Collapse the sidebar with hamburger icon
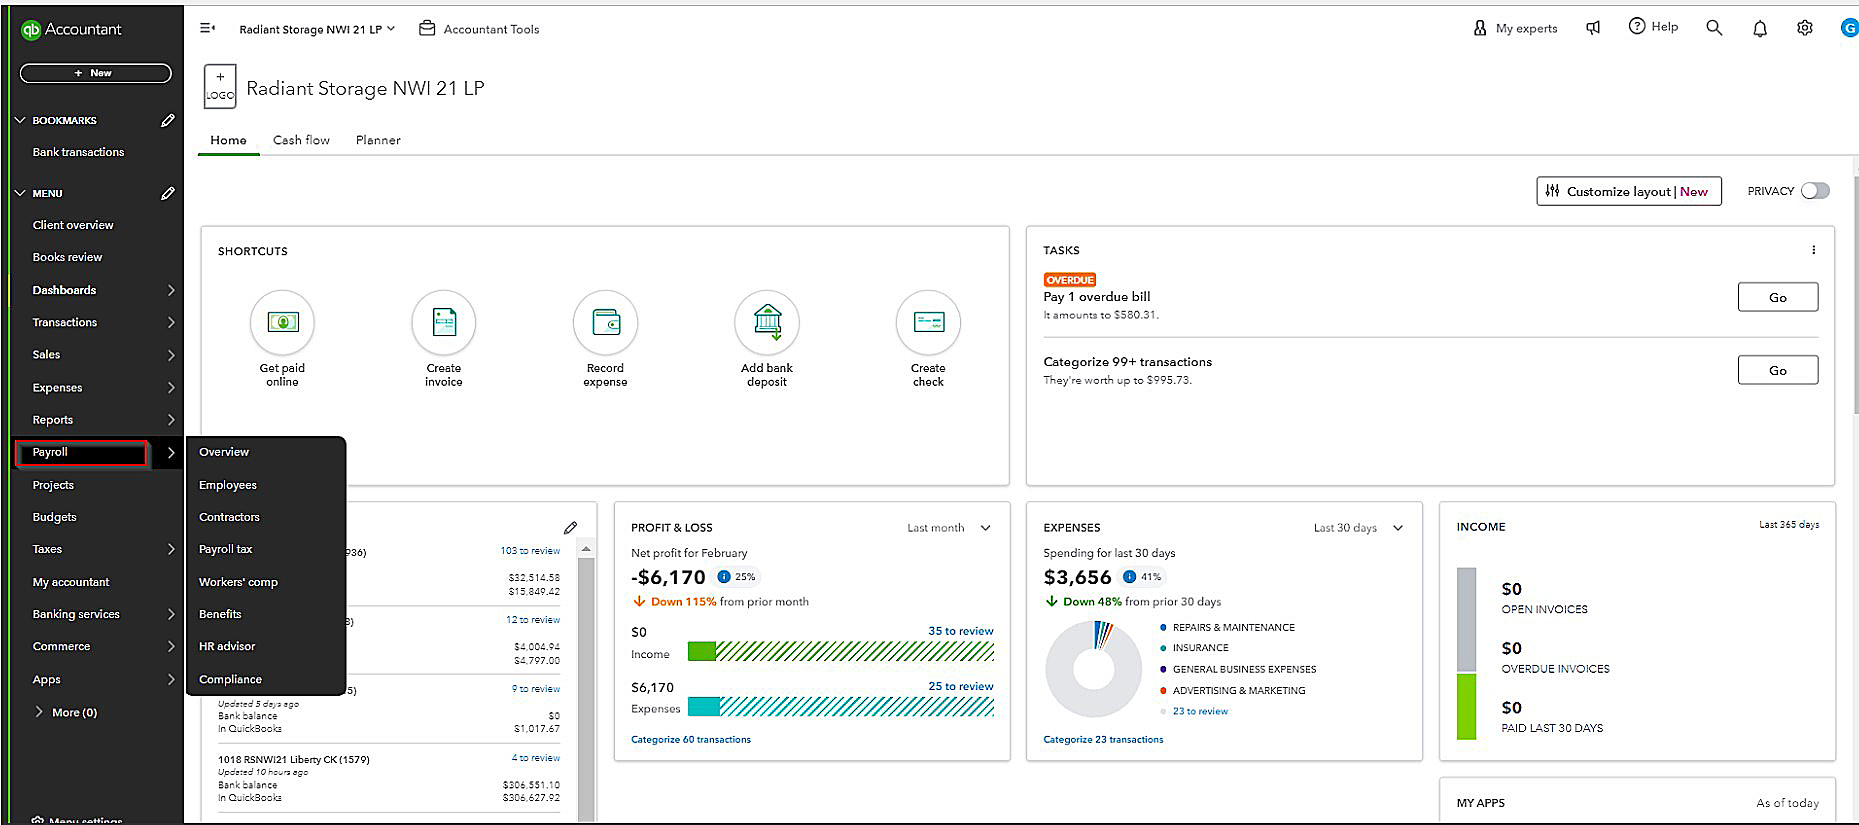 [x=208, y=28]
